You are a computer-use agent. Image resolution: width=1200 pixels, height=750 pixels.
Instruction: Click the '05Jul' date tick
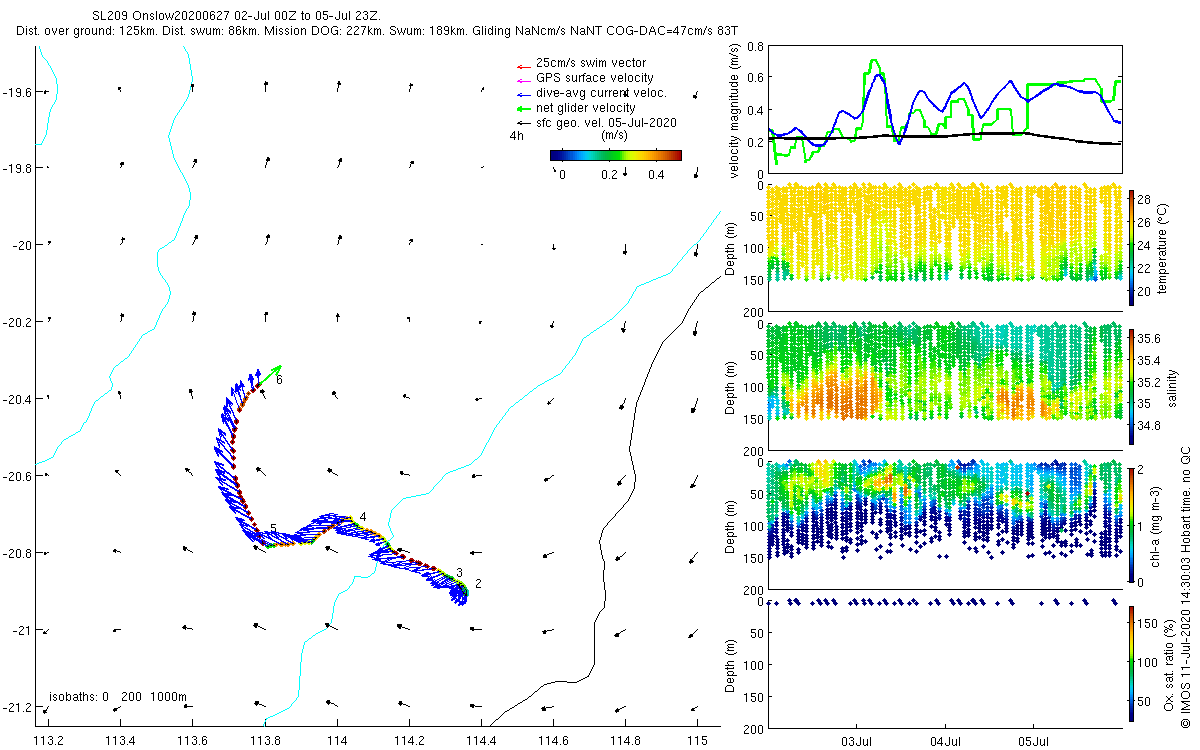(x=1033, y=742)
